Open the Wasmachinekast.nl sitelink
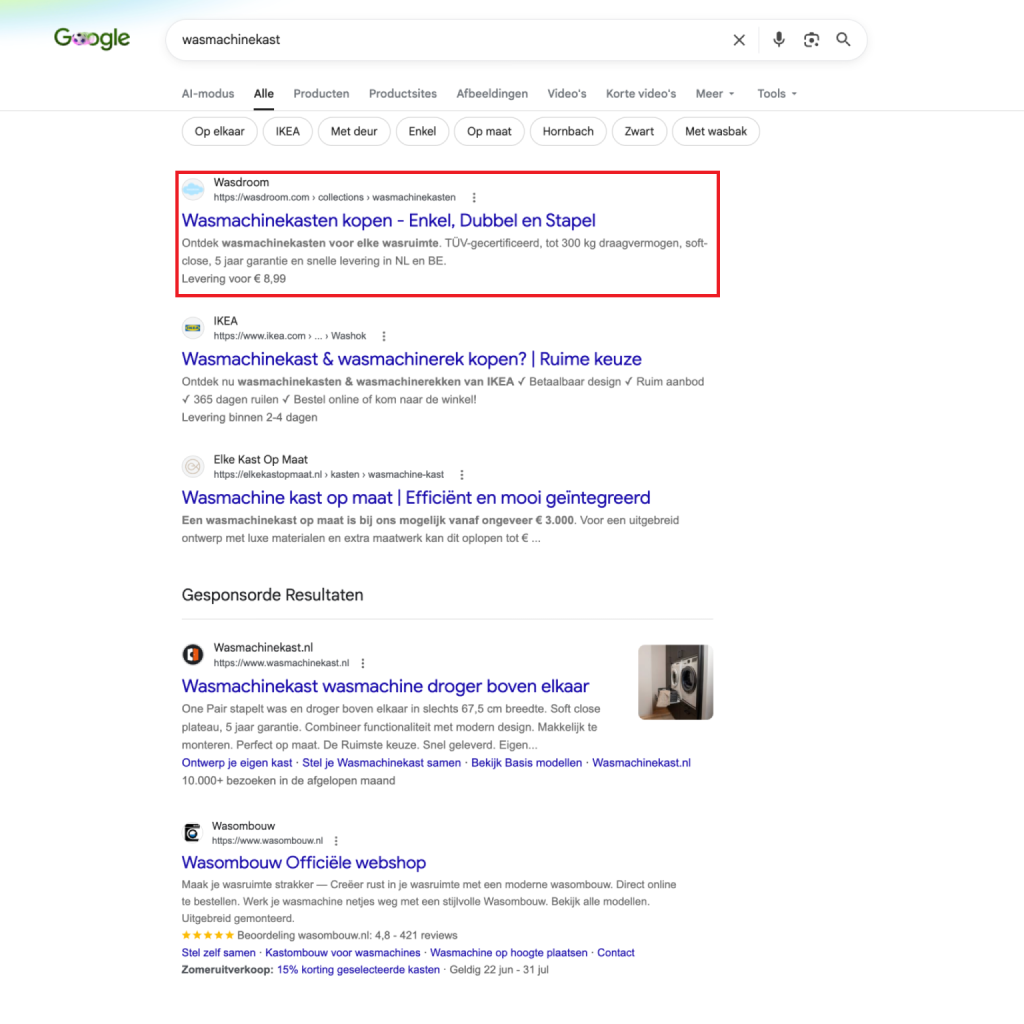This screenshot has height=1024, width=1024. point(641,763)
